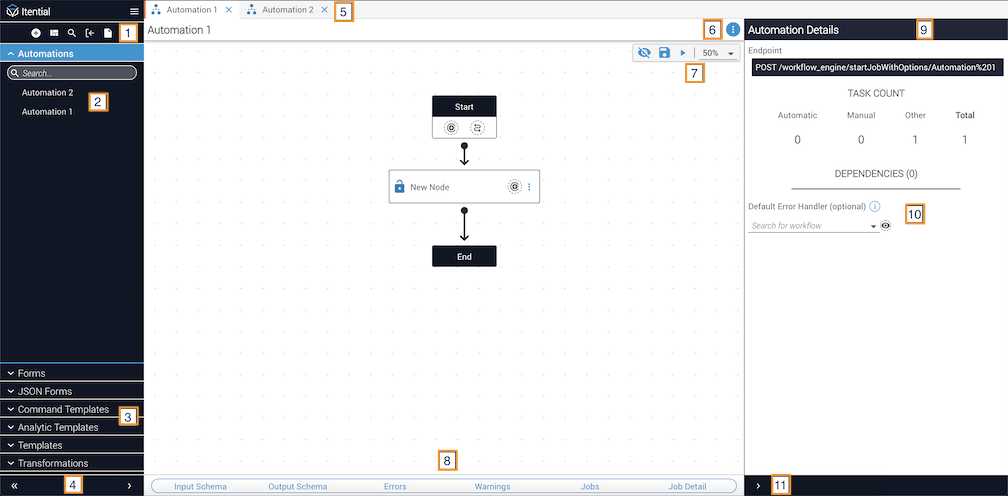Open the hamburger menu beside Itential logo
1008x496 pixels.
tap(134, 11)
